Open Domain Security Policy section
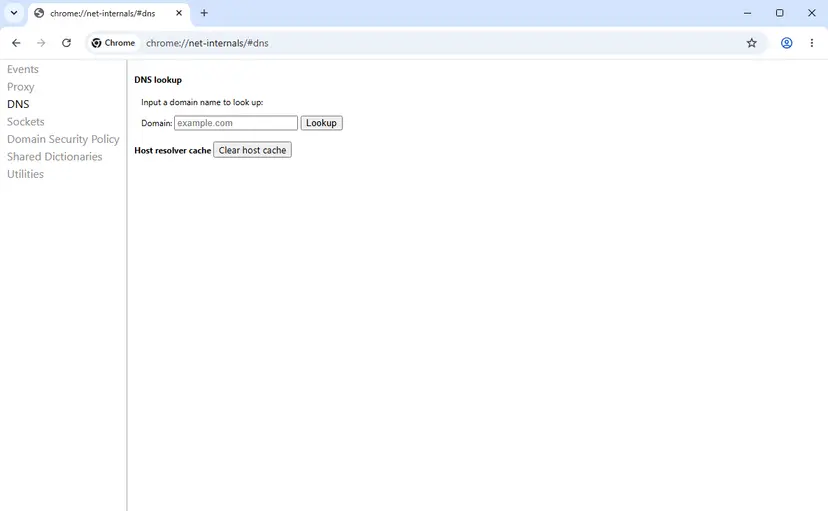This screenshot has width=828, height=511. (63, 139)
